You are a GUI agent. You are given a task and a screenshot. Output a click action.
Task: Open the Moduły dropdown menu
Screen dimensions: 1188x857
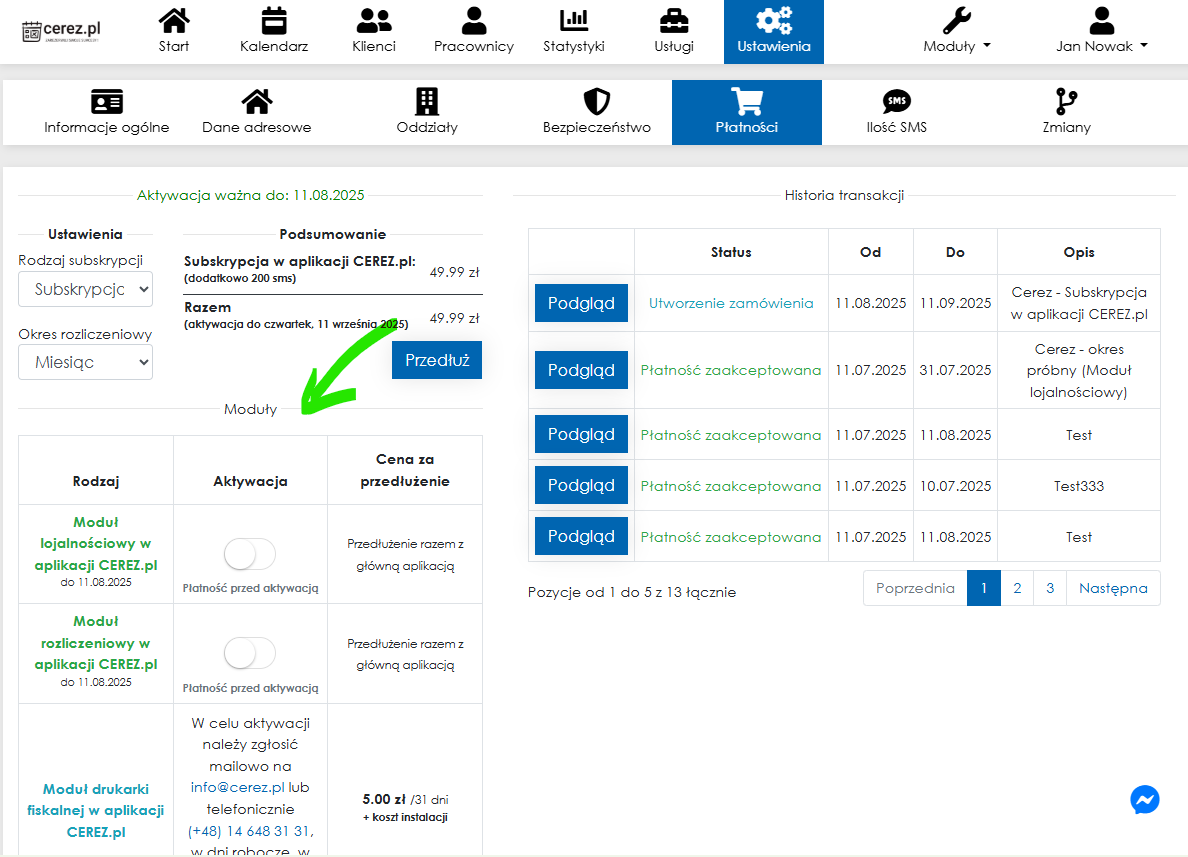957,31
